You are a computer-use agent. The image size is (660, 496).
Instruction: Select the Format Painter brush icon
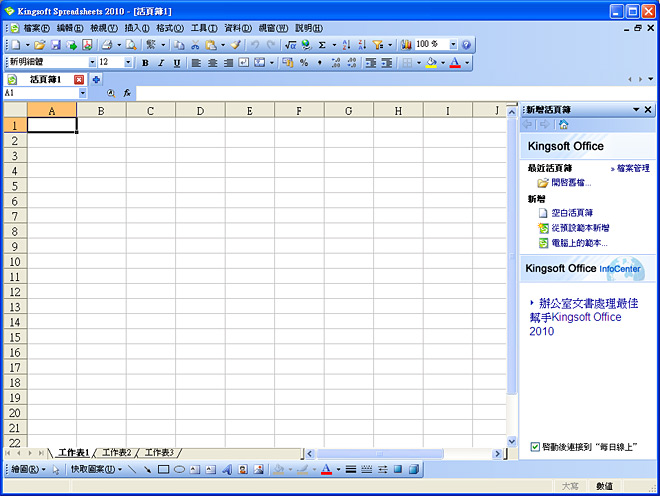(236, 45)
